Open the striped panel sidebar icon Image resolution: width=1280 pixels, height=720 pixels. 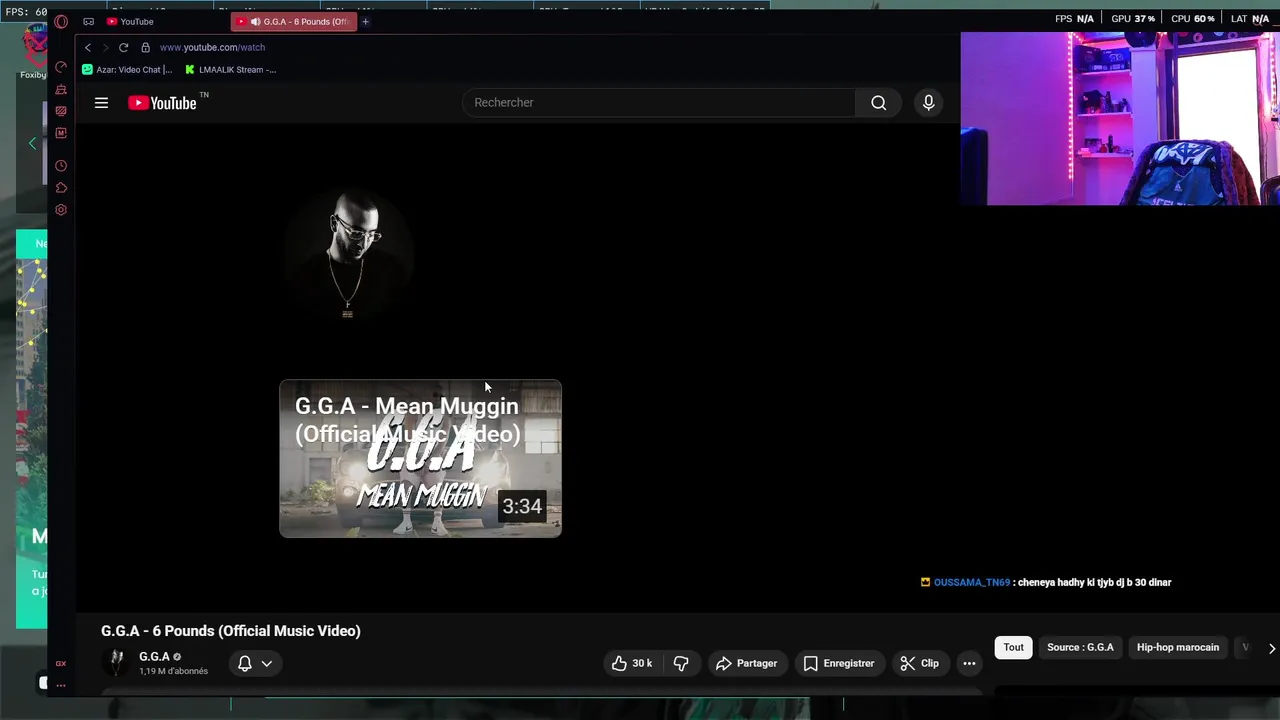61,111
